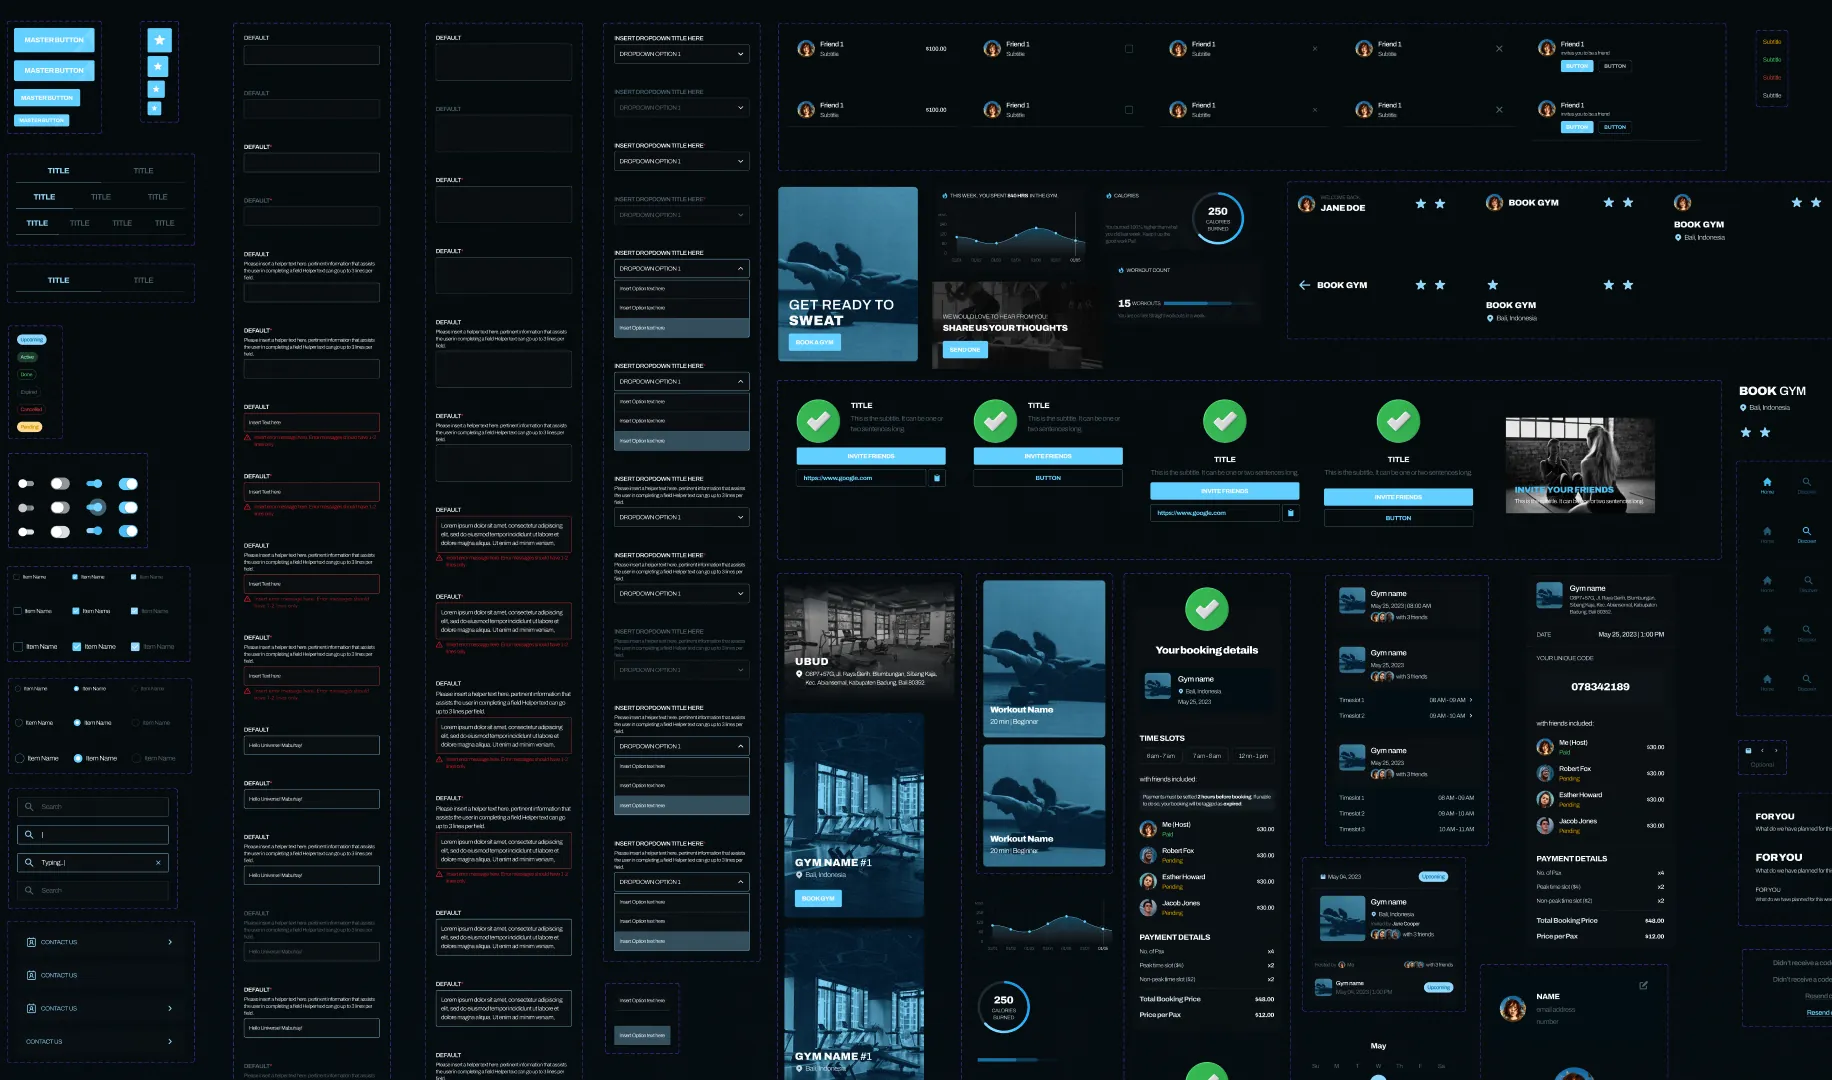The width and height of the screenshot is (1832, 1080).
Task: Click contact icon in first CONTACT US row
Action: (x=31, y=942)
